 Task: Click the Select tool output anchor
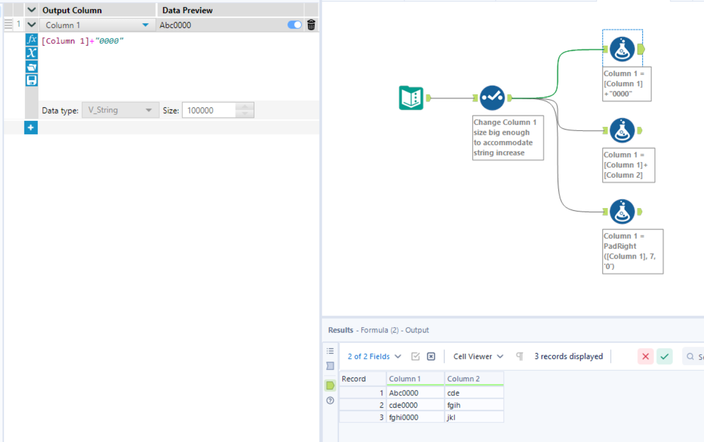click(x=510, y=97)
